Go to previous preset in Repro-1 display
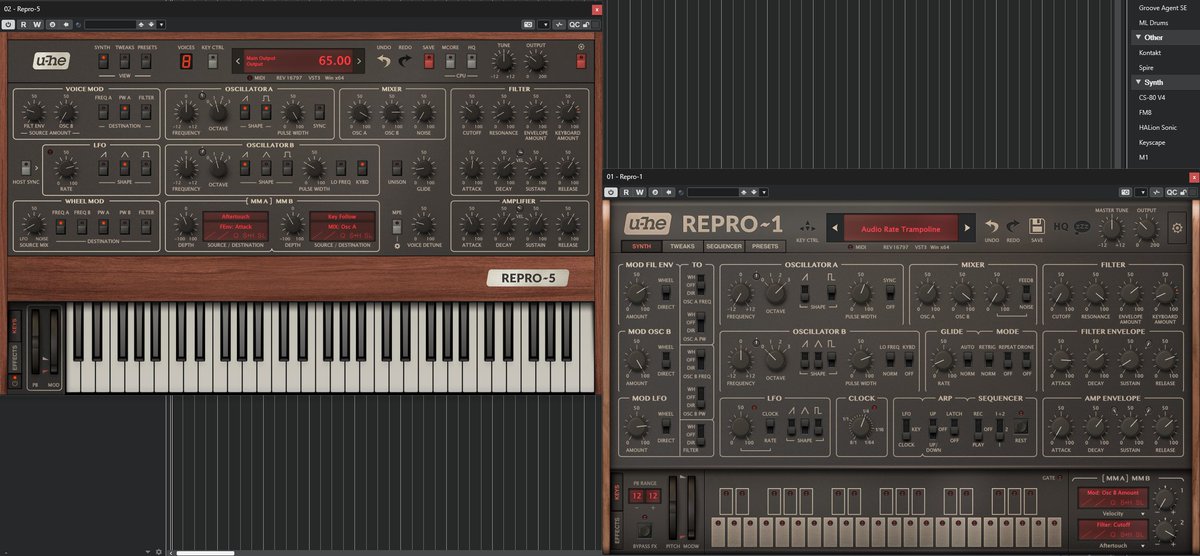The width and height of the screenshot is (1200, 556). tap(836, 229)
